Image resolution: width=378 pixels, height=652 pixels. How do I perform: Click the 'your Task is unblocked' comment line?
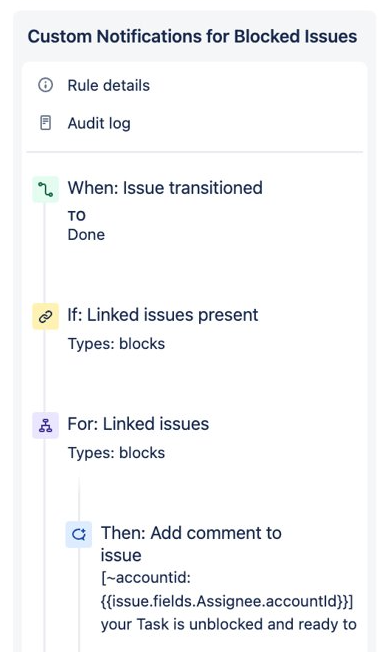click(228, 624)
